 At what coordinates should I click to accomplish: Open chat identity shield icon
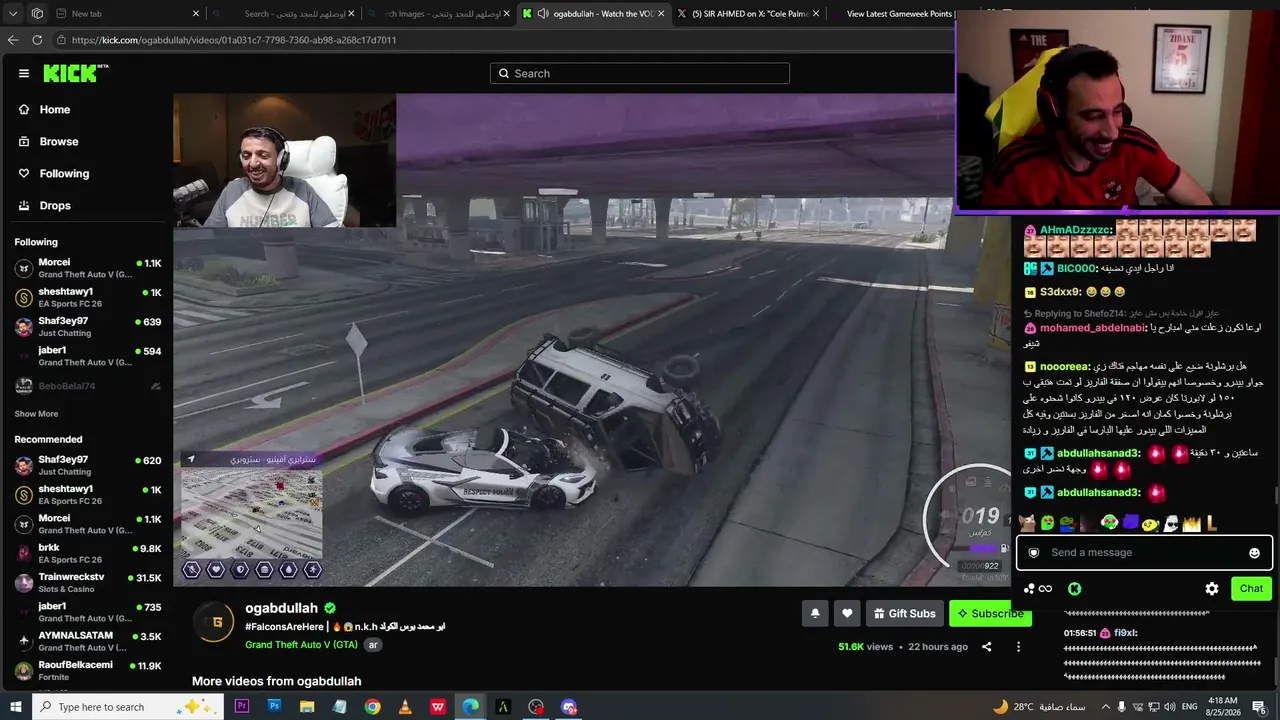1034,553
